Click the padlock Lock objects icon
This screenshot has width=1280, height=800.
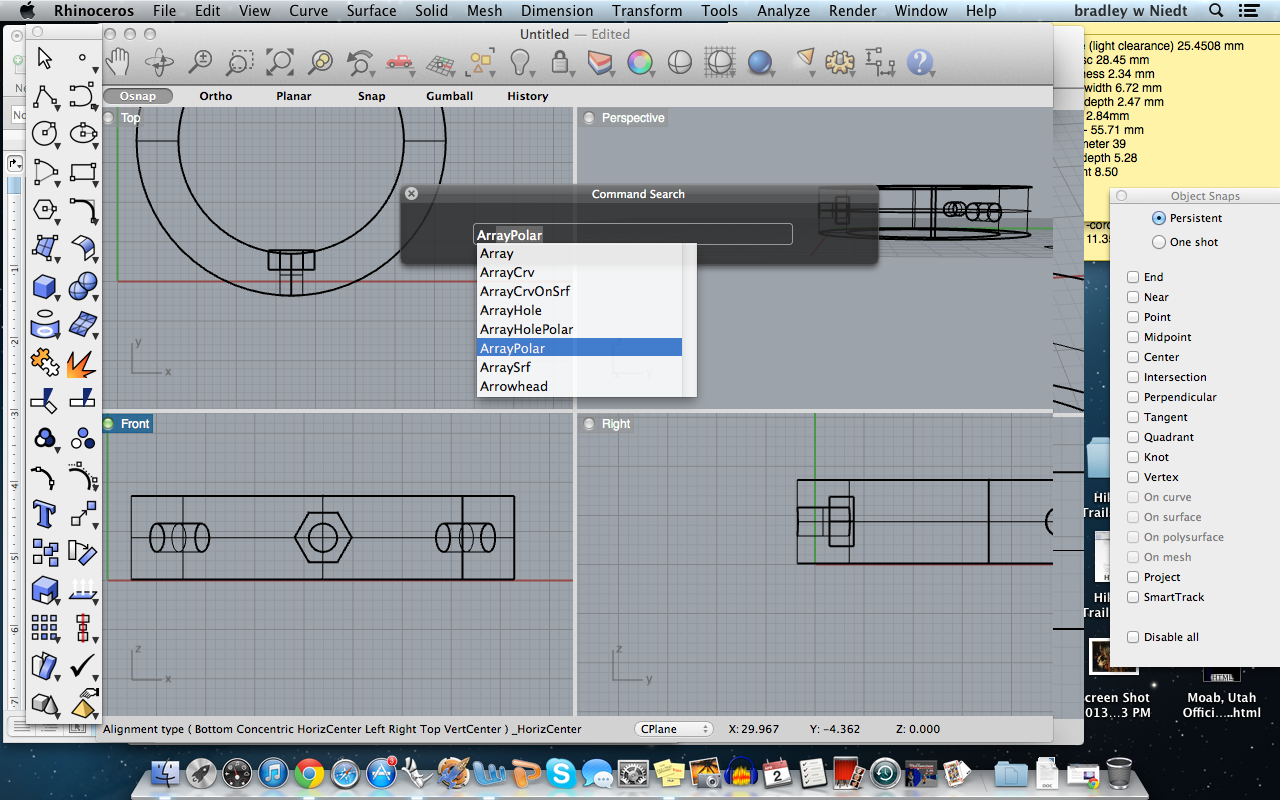560,62
